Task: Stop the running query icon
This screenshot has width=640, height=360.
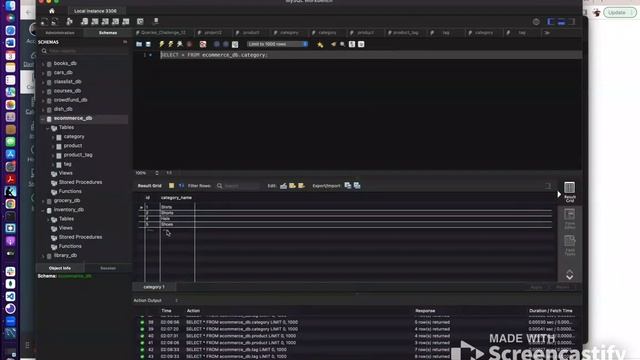Action: (x=189, y=44)
